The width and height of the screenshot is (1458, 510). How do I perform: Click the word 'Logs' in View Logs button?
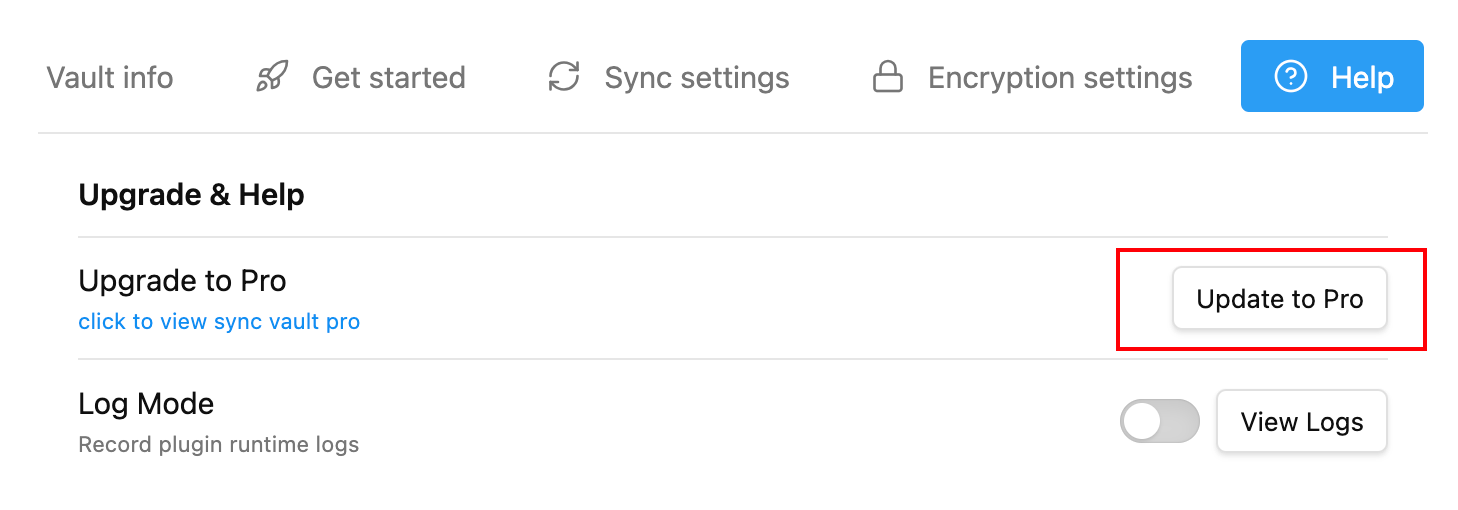(1334, 421)
